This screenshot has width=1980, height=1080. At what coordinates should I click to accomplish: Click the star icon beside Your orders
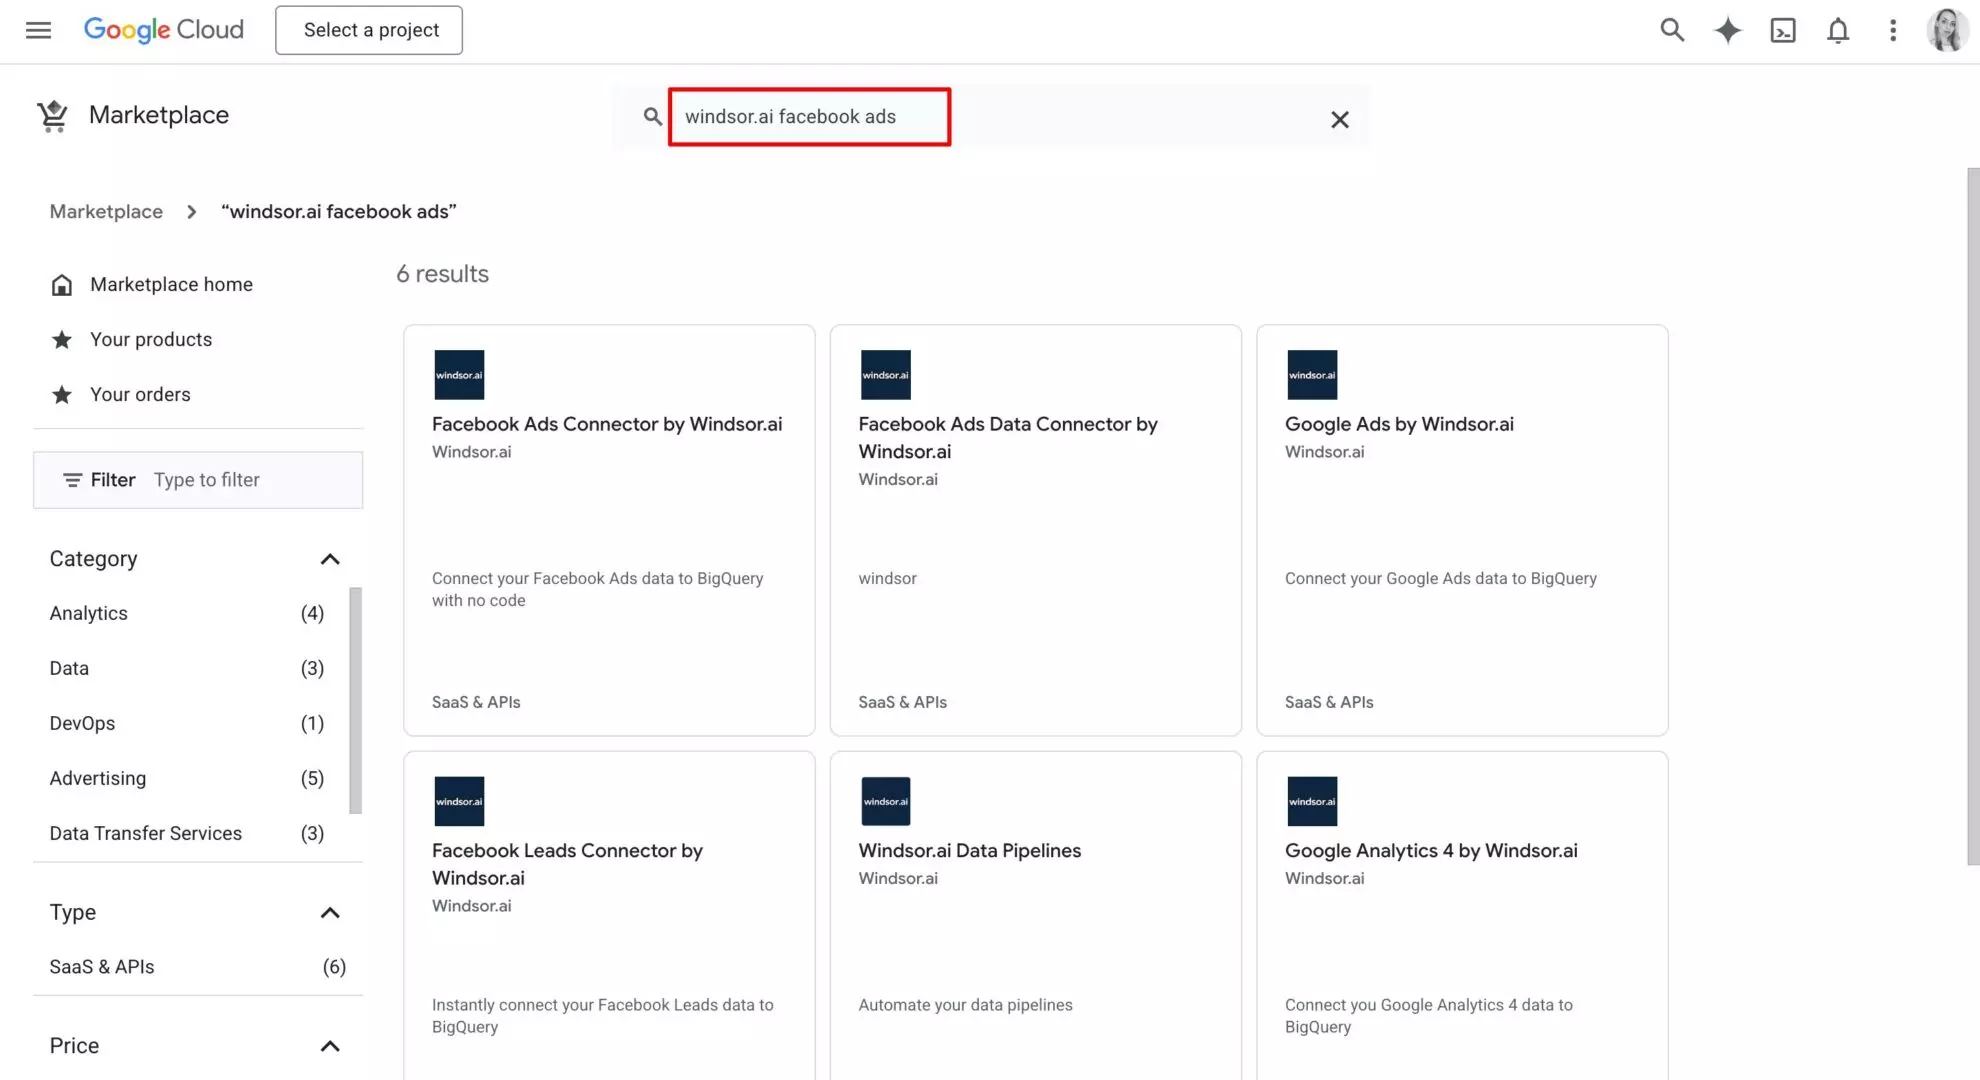pyautogui.click(x=62, y=395)
